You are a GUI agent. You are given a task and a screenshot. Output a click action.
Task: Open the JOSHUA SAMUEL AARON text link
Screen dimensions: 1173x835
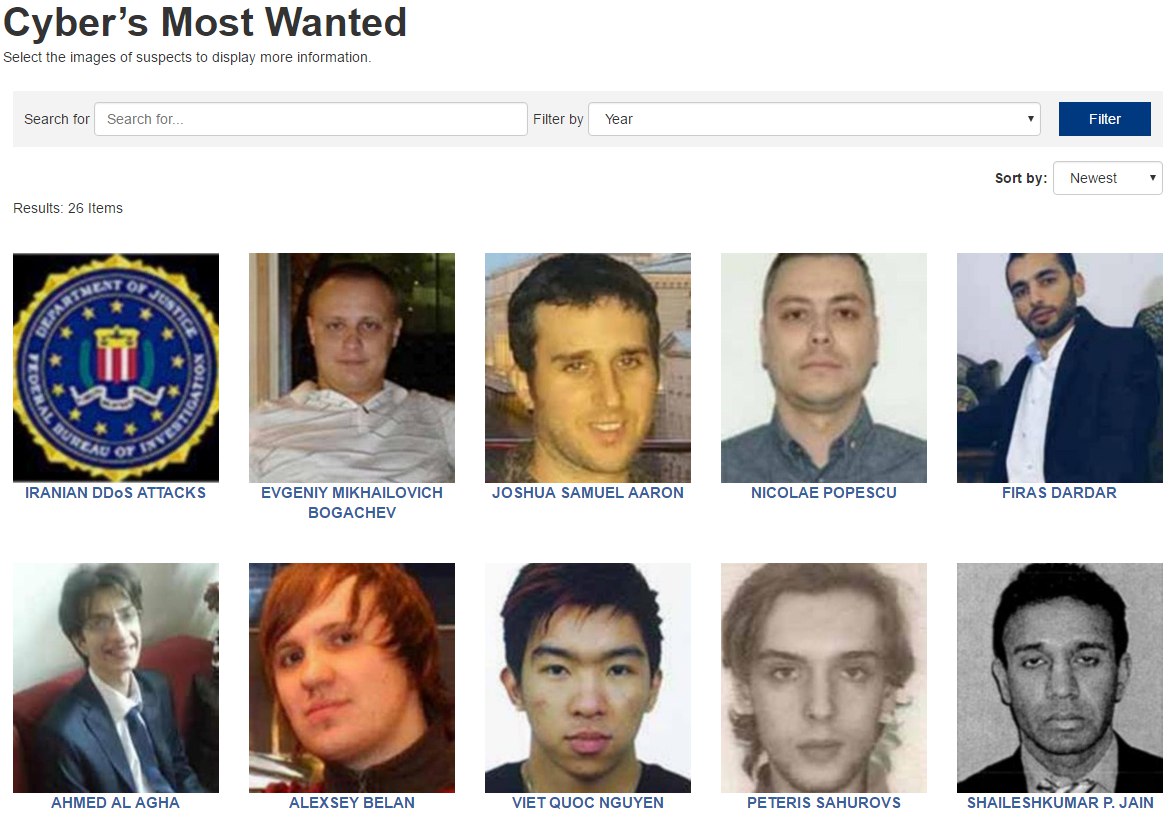point(588,492)
